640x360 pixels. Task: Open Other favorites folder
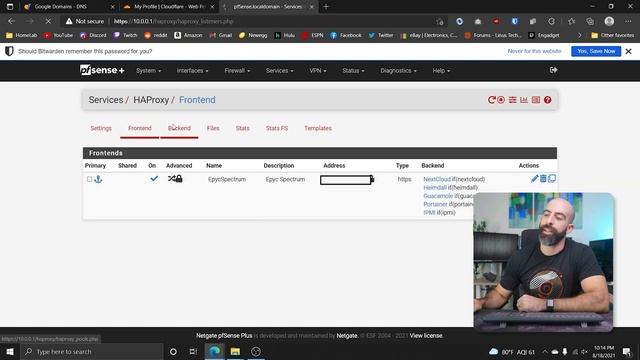point(613,36)
